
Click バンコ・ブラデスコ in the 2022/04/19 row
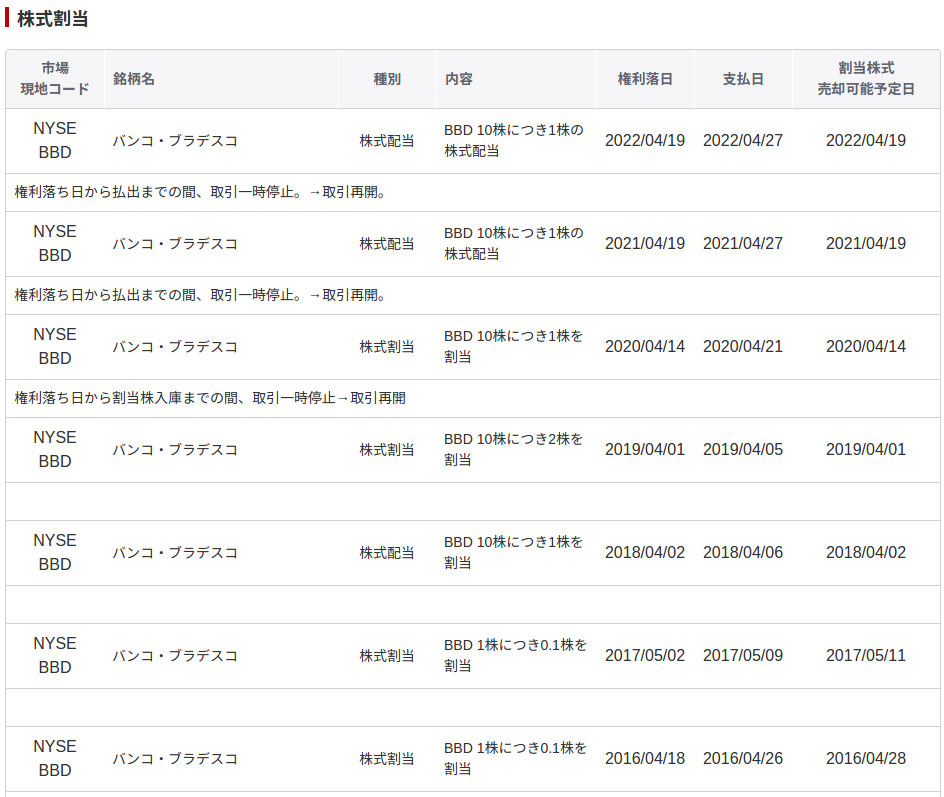tap(175, 141)
